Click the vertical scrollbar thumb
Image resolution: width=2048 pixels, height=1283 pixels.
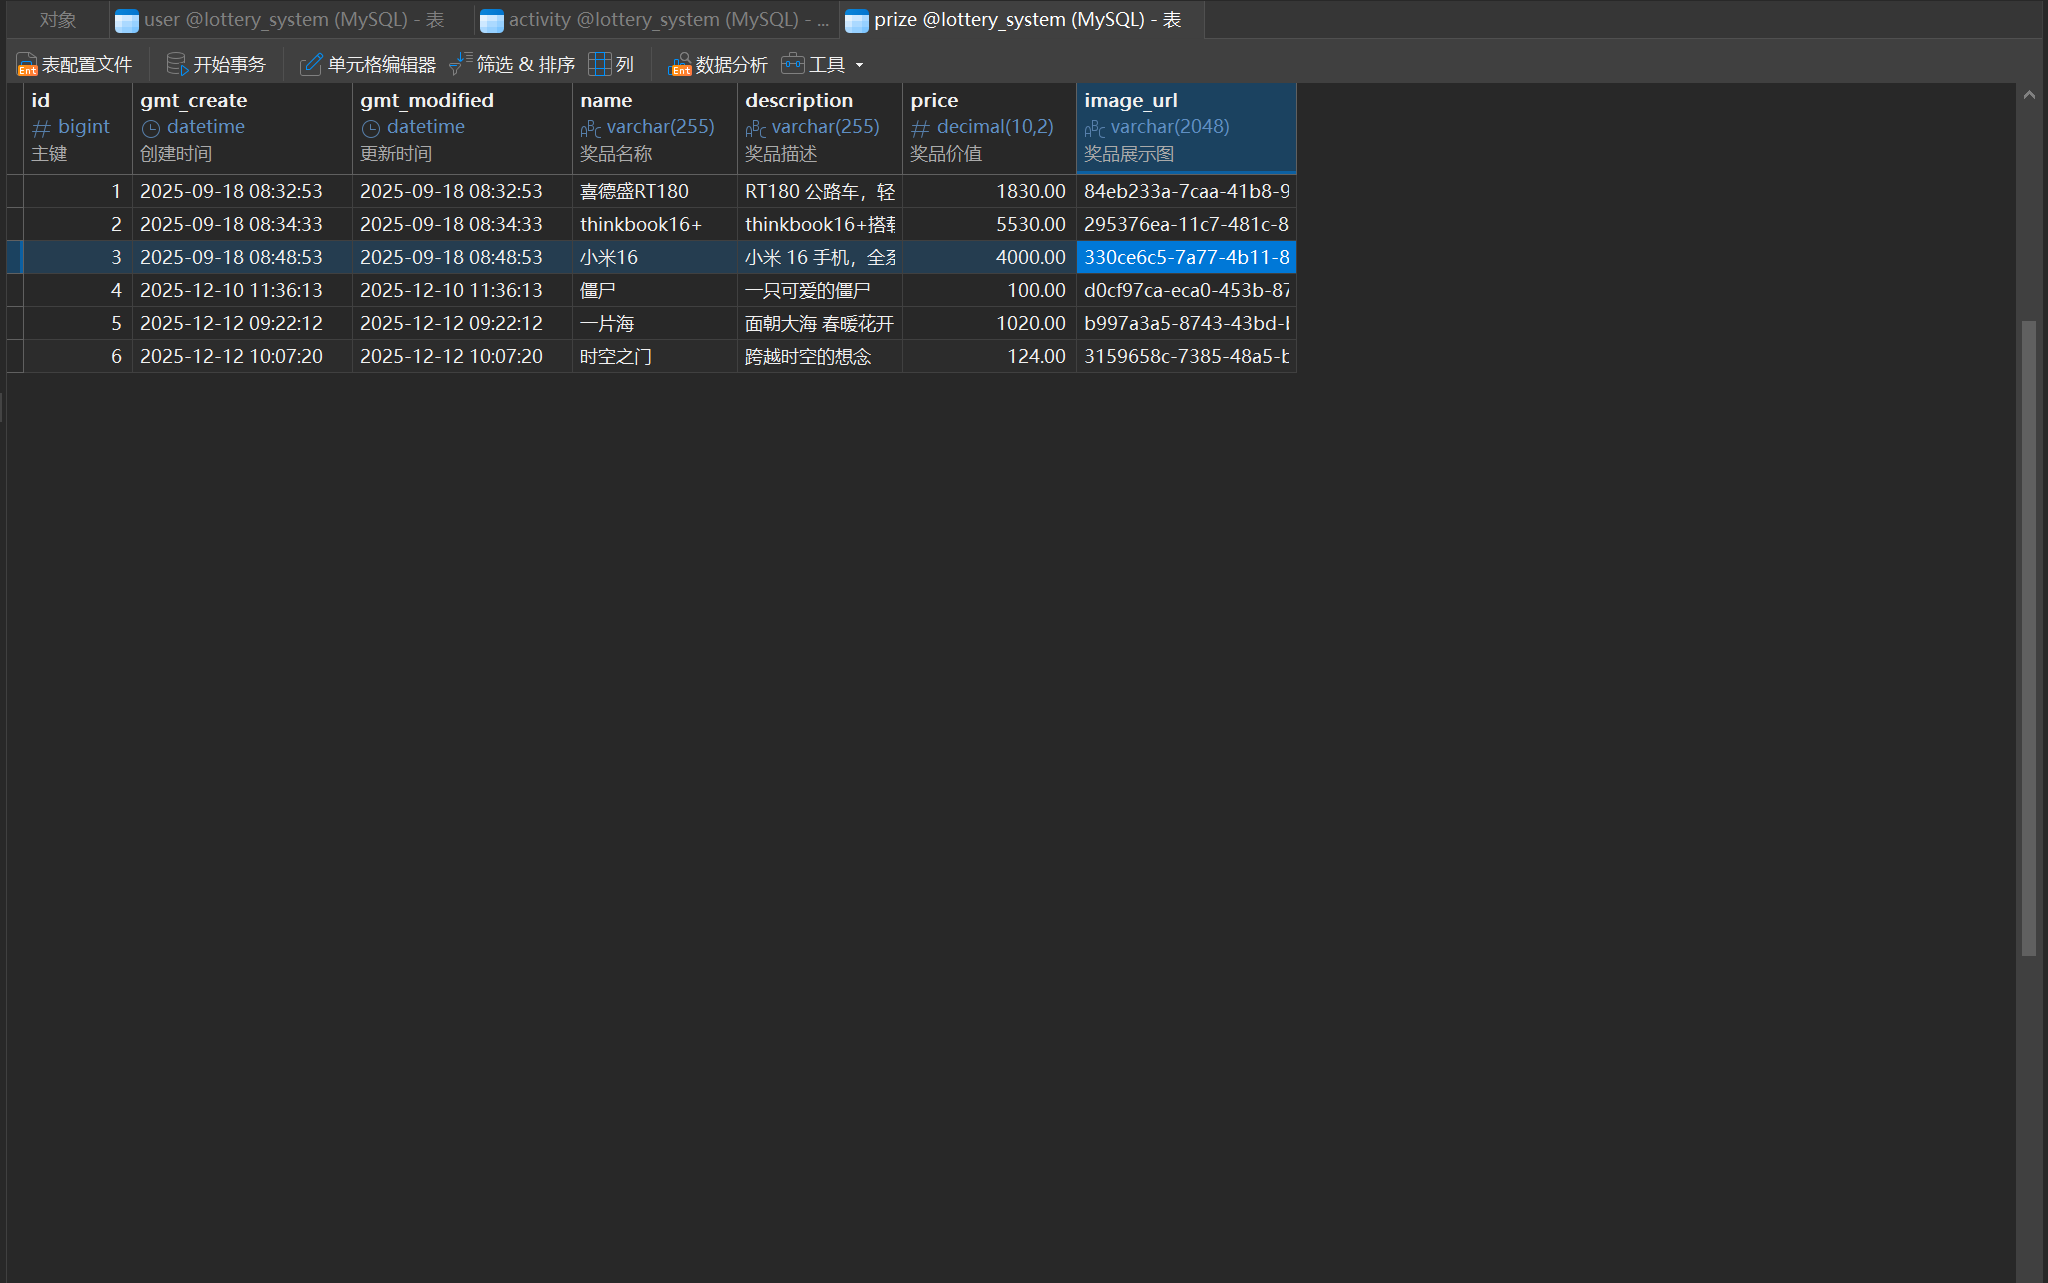coord(2029,638)
